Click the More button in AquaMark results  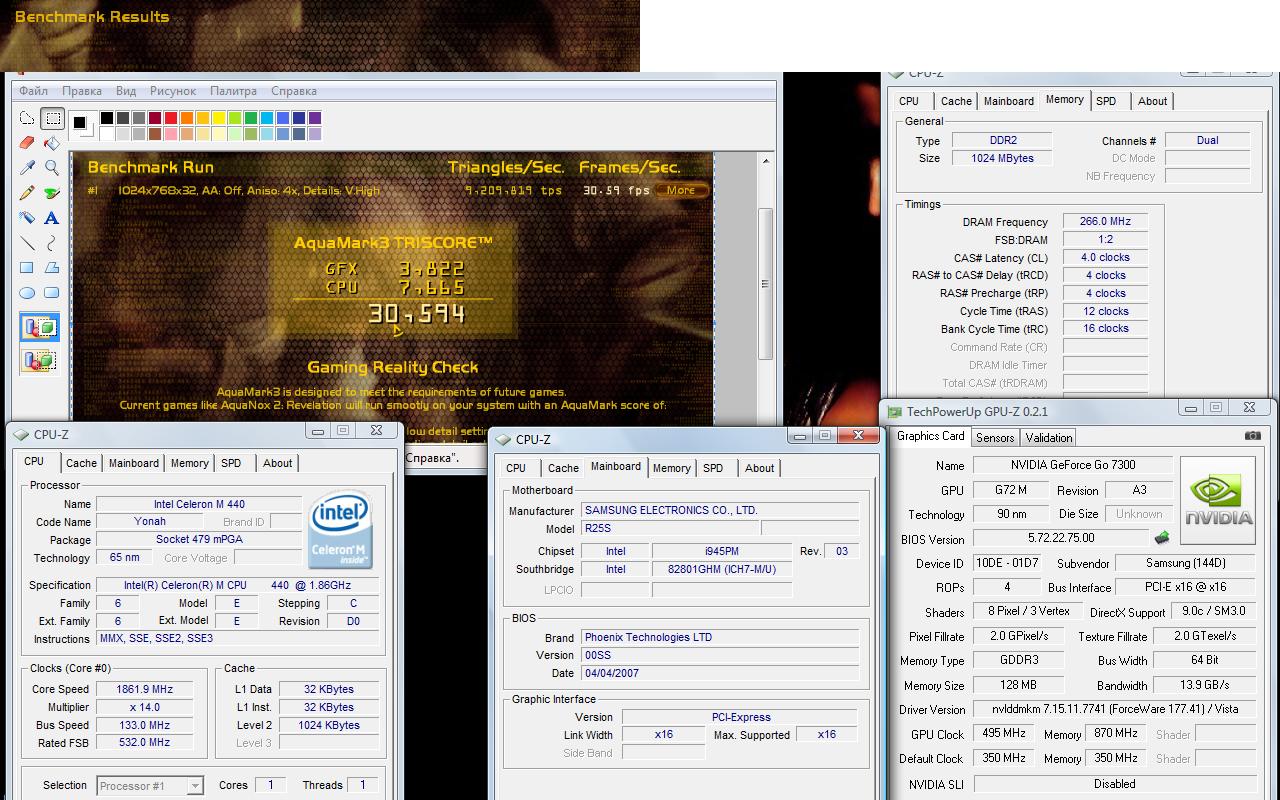coord(681,190)
